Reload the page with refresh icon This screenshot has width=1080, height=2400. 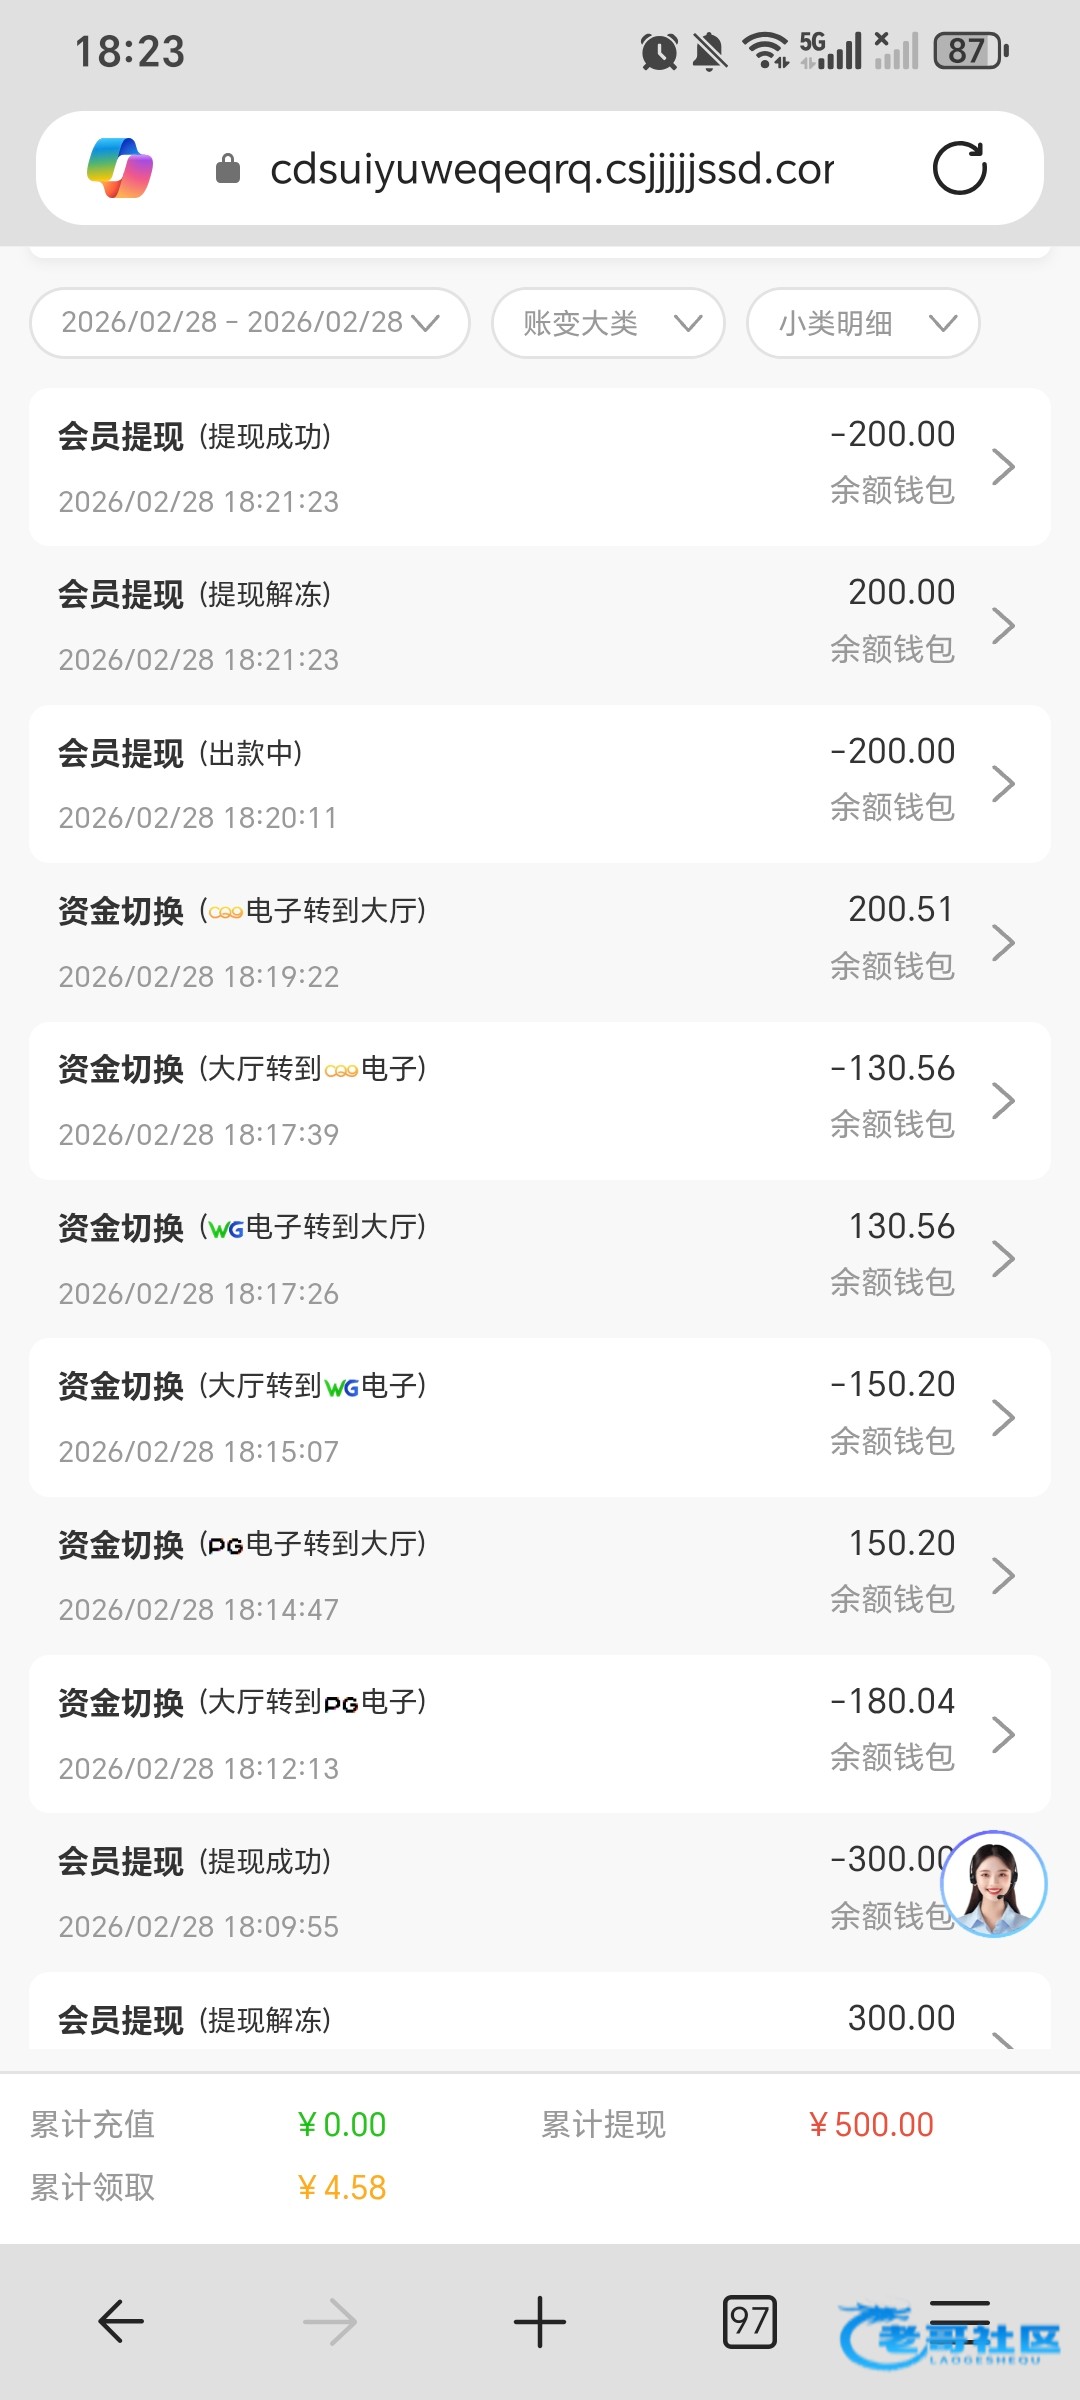tap(959, 168)
